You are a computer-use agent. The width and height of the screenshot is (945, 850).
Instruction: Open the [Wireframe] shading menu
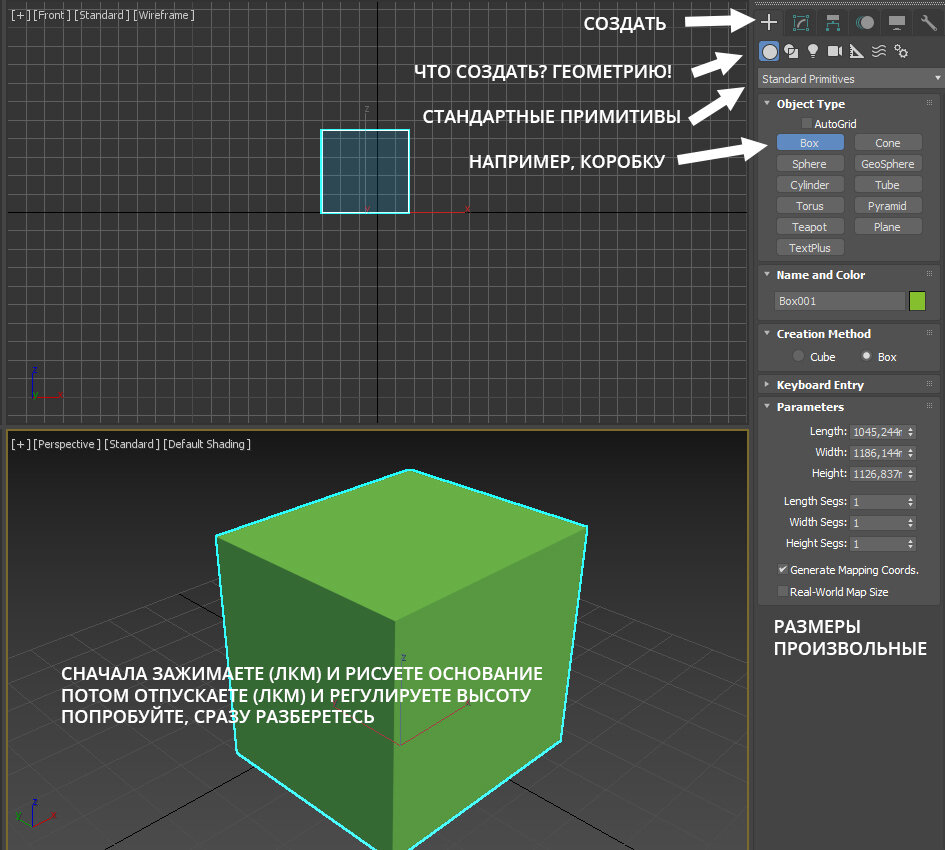tap(164, 15)
